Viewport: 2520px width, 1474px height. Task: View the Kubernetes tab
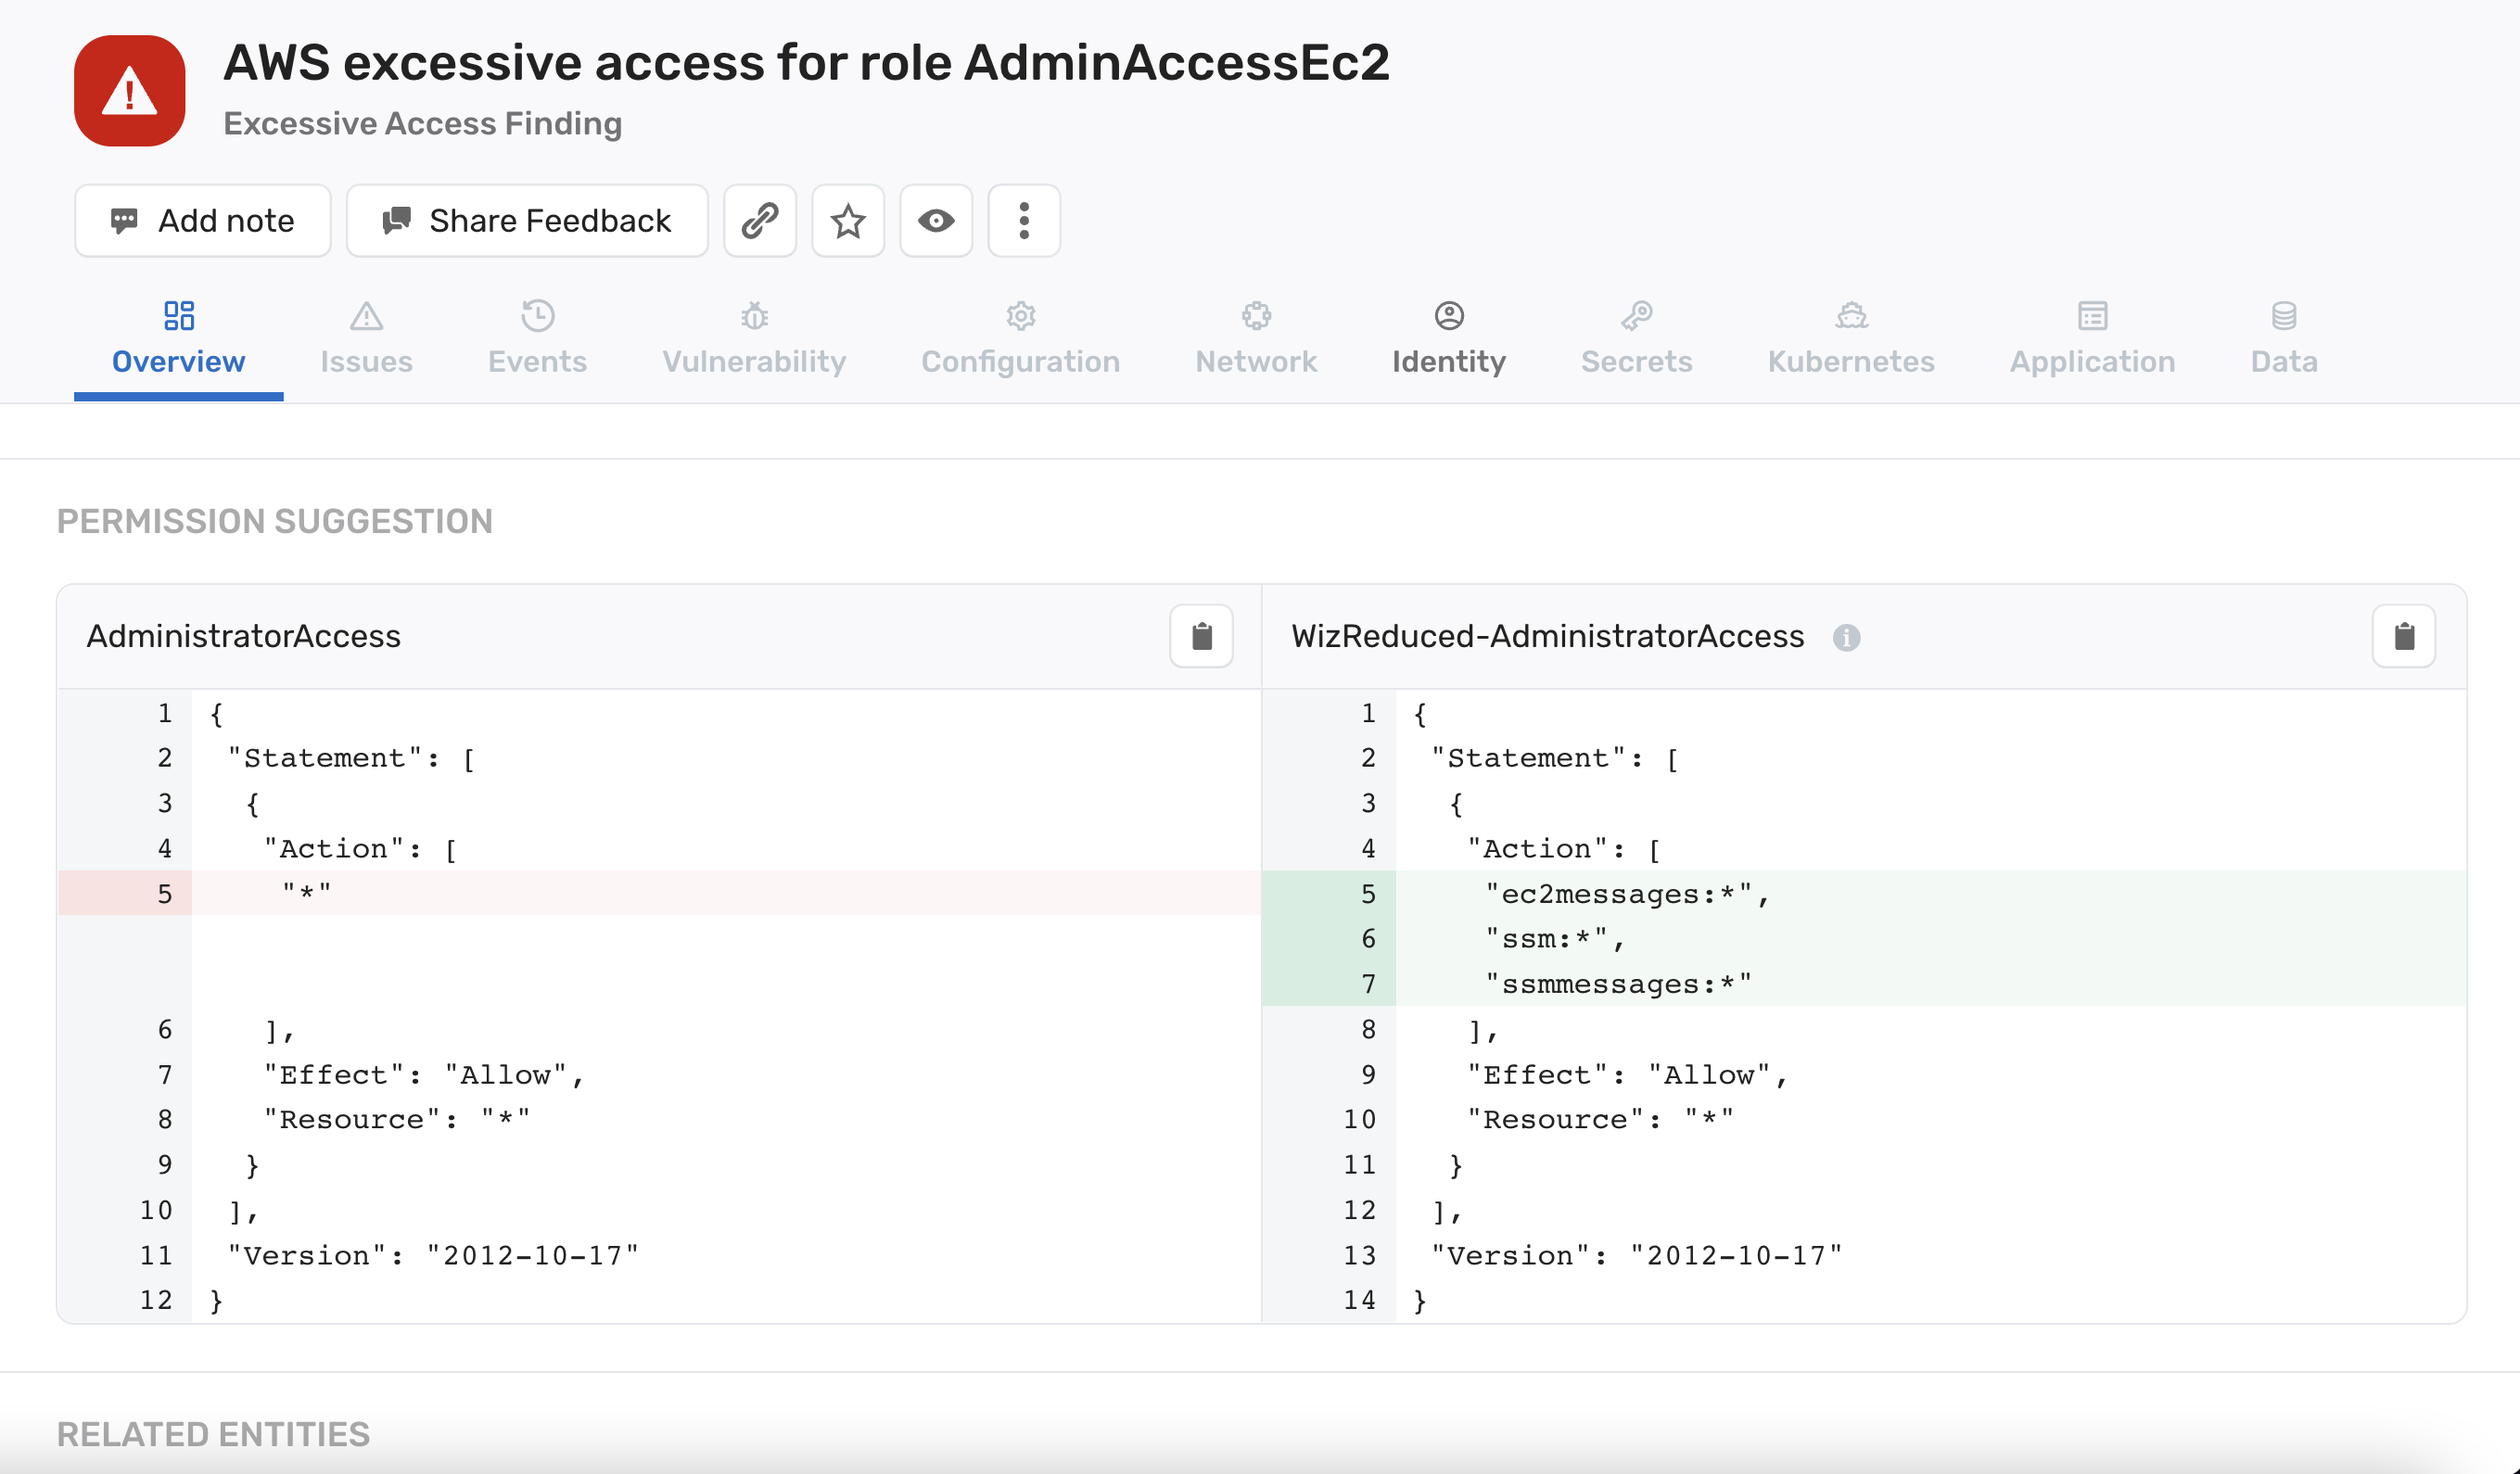1851,340
